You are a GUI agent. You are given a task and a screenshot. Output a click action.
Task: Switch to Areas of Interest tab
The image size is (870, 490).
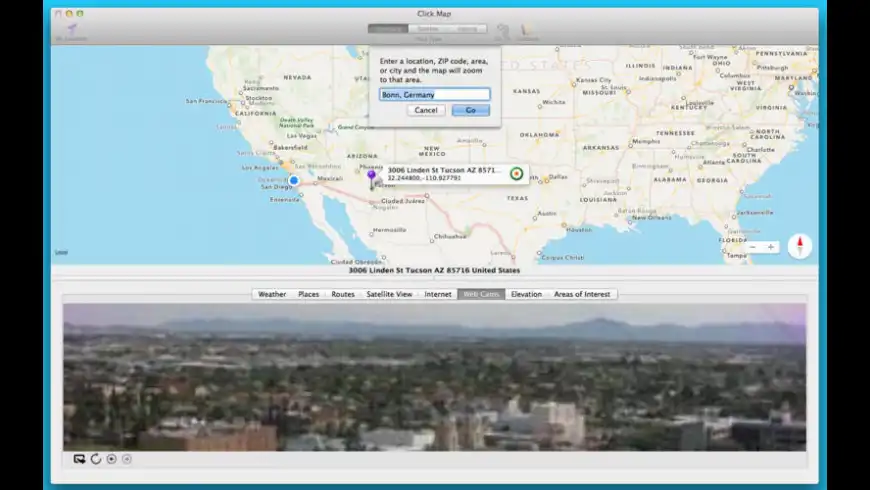[582, 294]
